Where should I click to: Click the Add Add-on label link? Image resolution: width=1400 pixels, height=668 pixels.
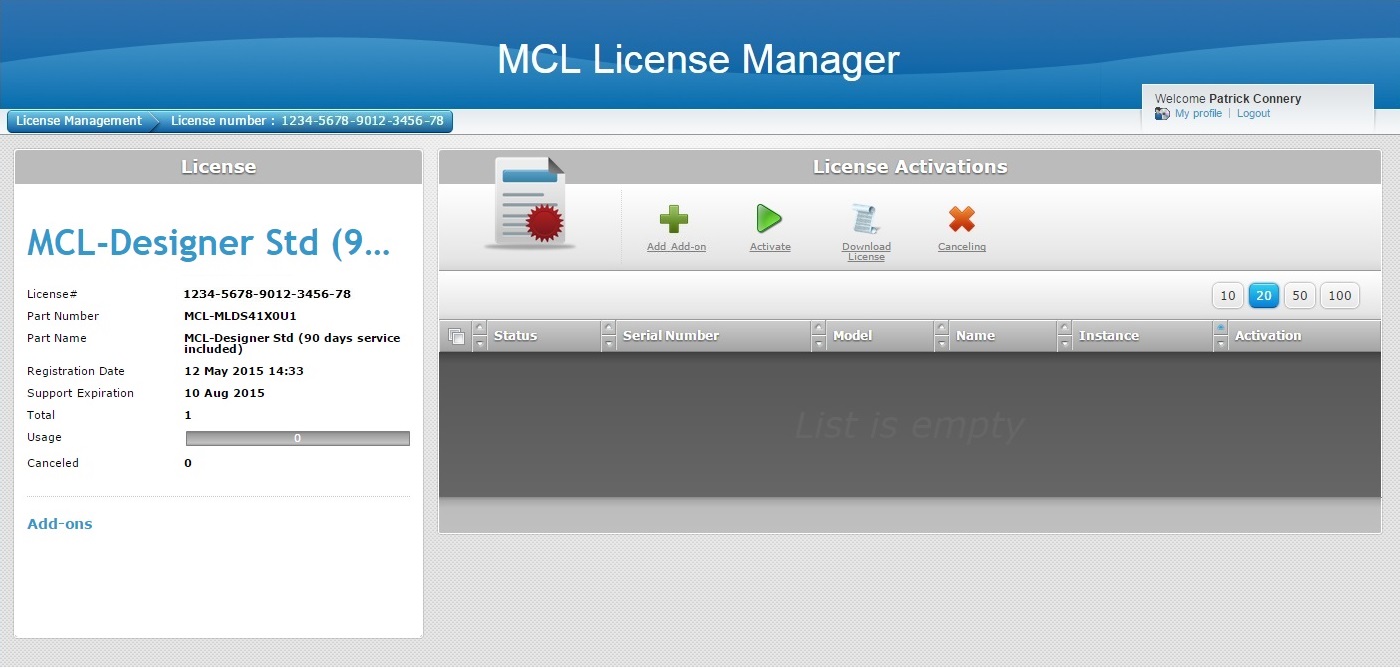point(676,247)
